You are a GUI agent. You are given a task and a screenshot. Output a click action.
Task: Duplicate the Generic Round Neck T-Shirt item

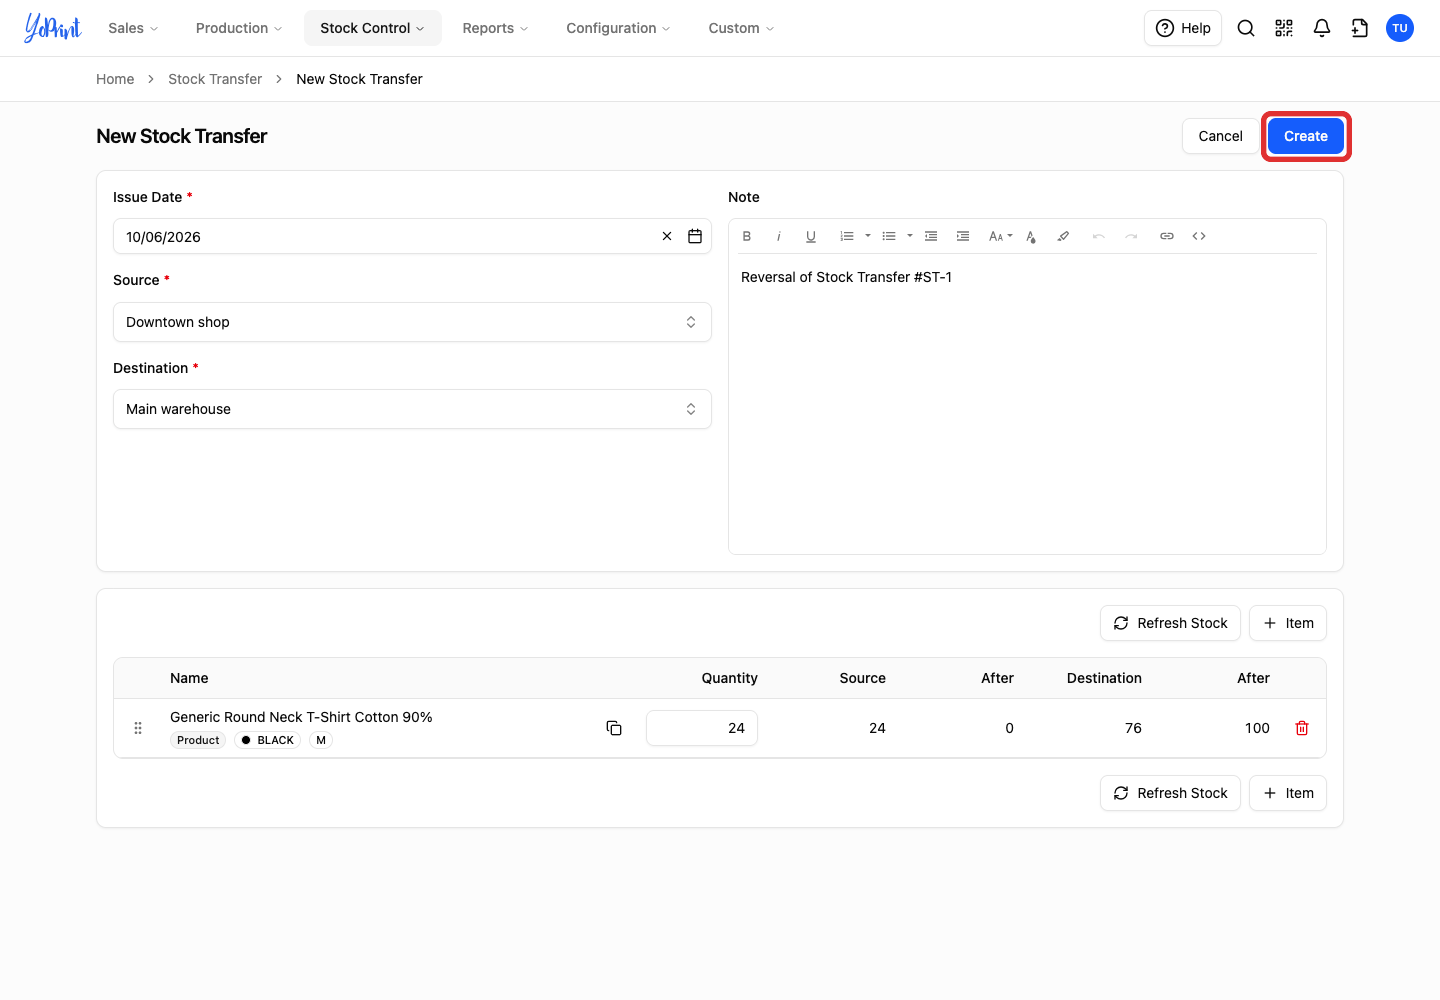614,728
